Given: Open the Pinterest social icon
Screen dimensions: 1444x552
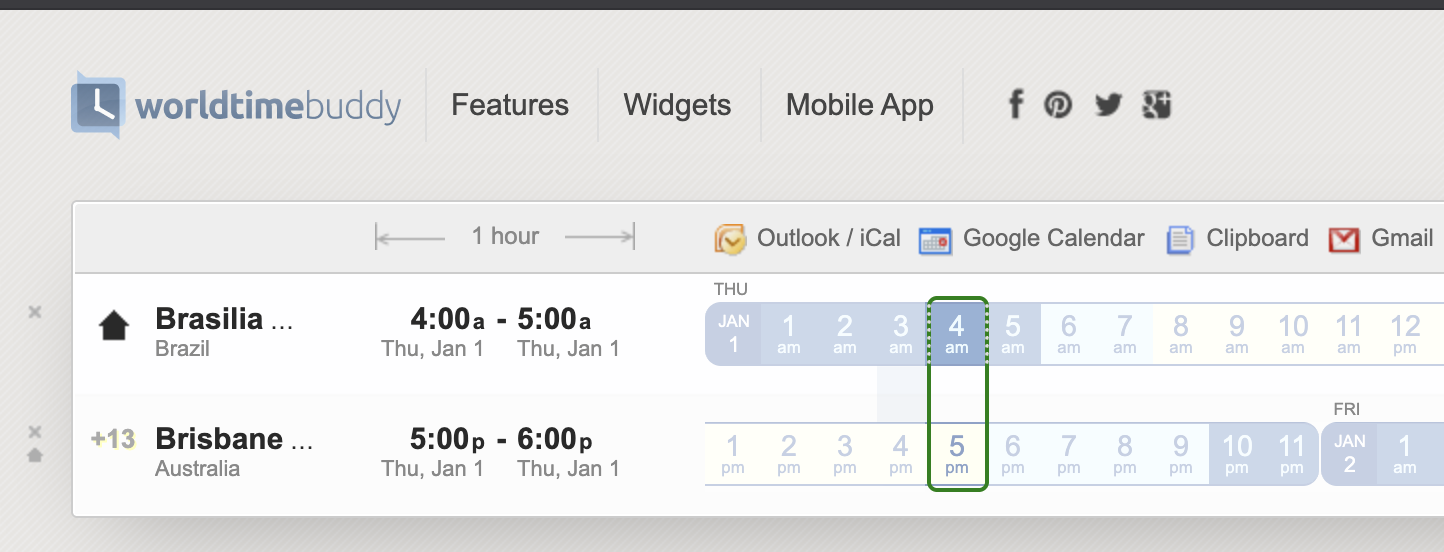Looking at the screenshot, I should [1058, 104].
